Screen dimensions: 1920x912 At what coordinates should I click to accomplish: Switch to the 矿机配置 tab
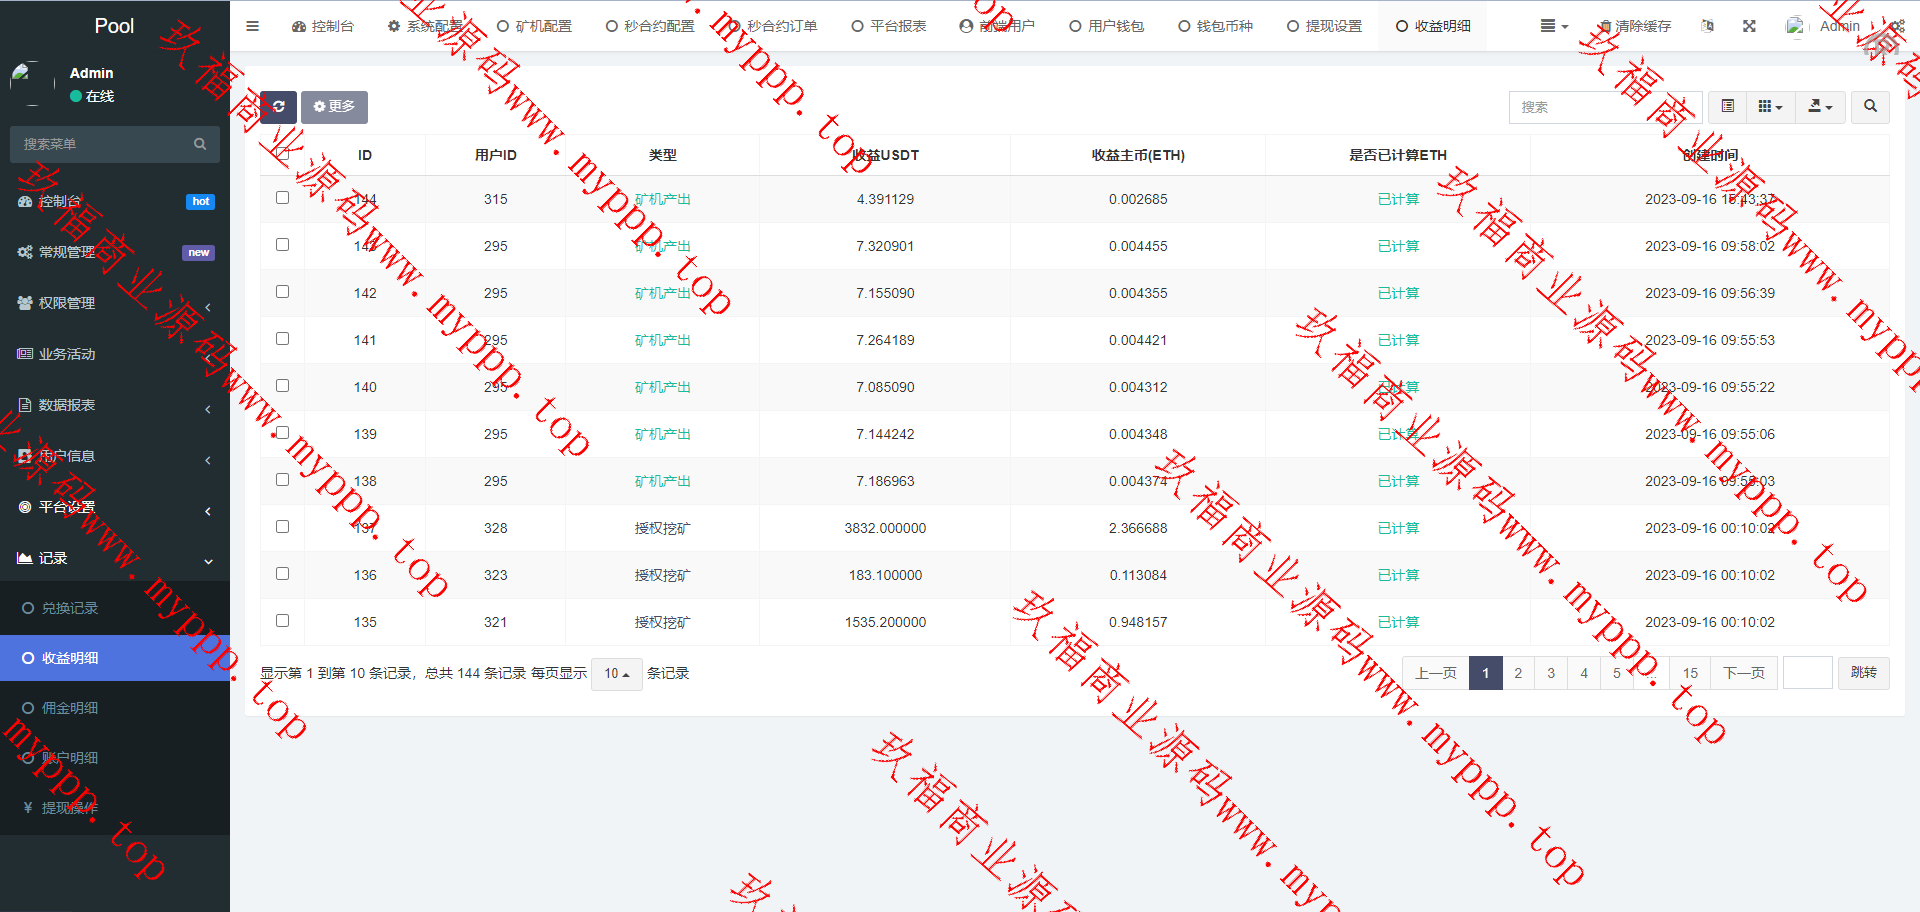point(535,26)
